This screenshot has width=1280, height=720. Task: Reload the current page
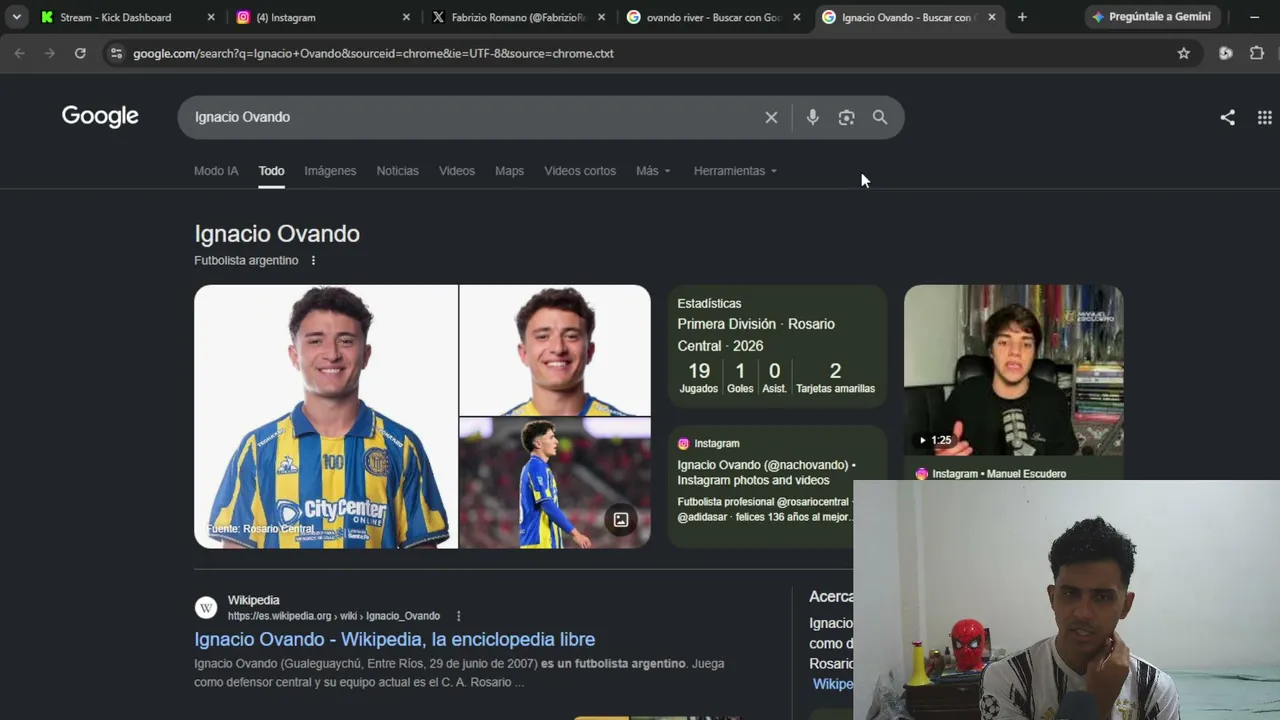coord(80,53)
